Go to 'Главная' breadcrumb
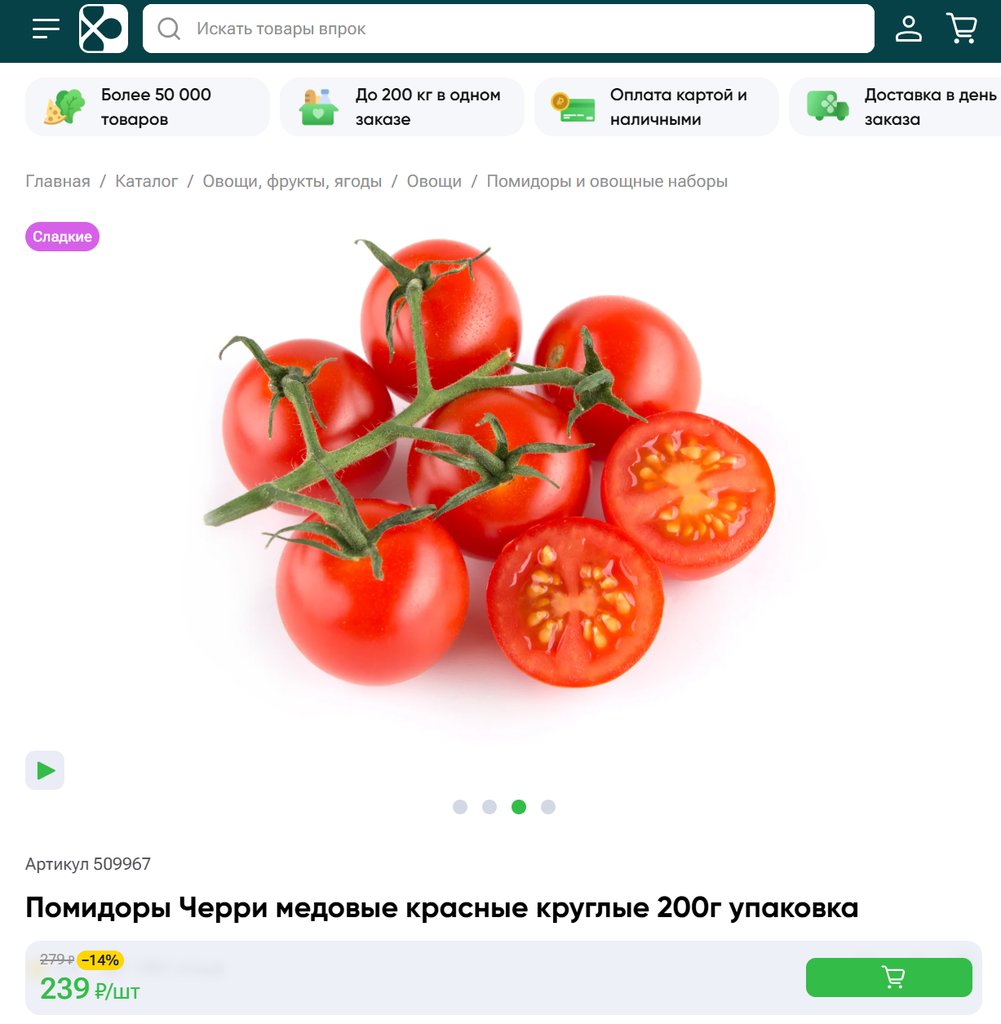1001x1024 pixels. pos(58,181)
